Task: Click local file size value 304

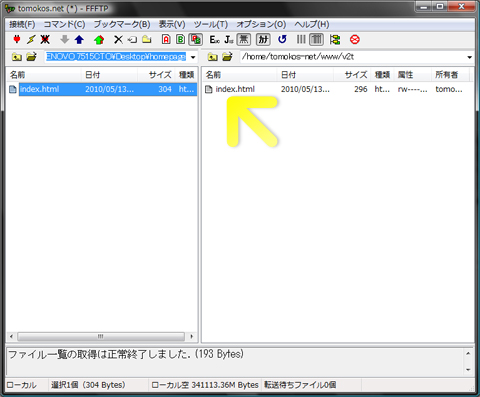Action: pyautogui.click(x=165, y=89)
